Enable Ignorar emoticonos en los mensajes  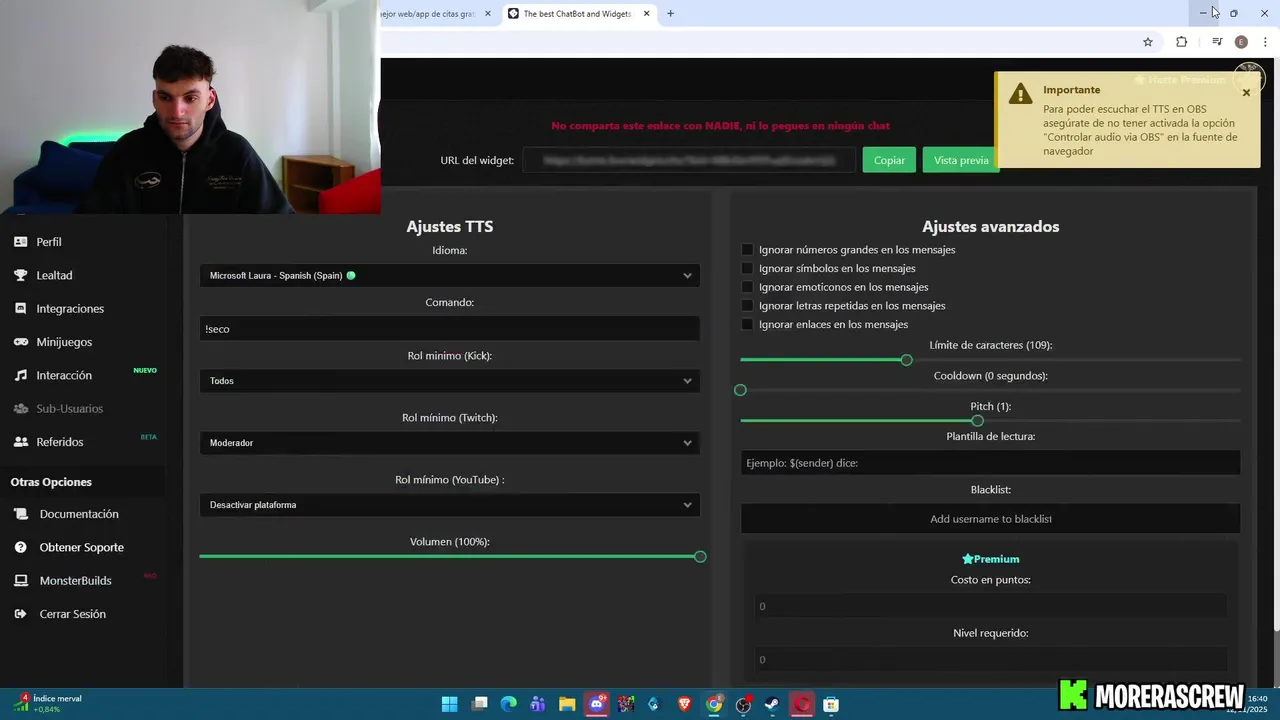(x=747, y=287)
